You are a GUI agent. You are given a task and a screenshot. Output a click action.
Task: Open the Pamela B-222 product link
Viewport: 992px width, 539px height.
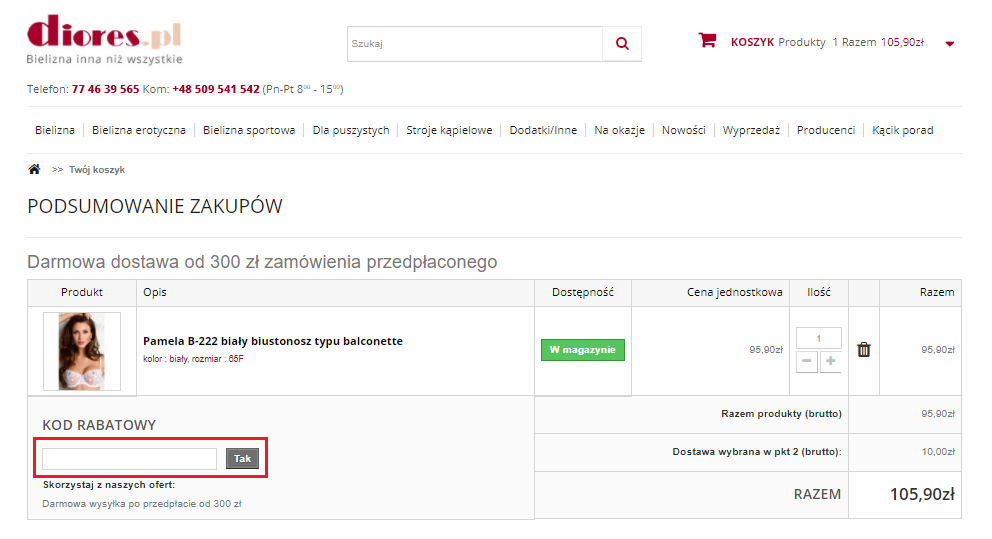pos(273,341)
